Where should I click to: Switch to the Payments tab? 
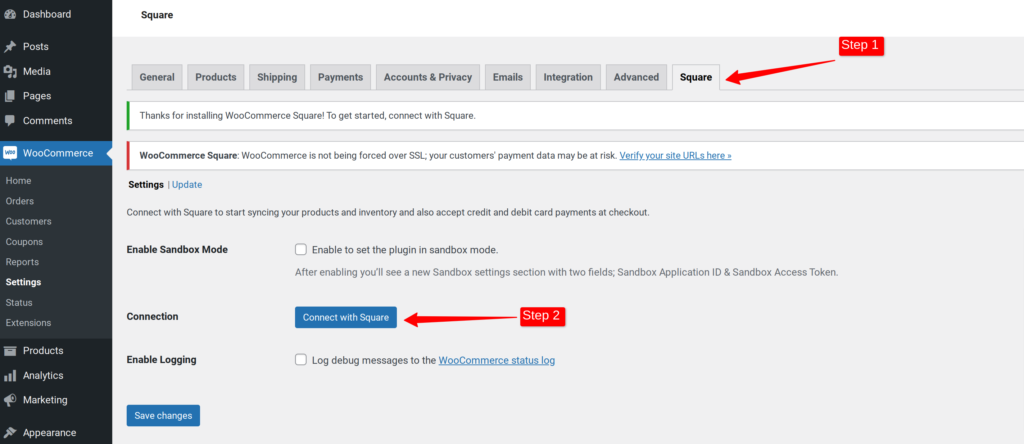340,77
